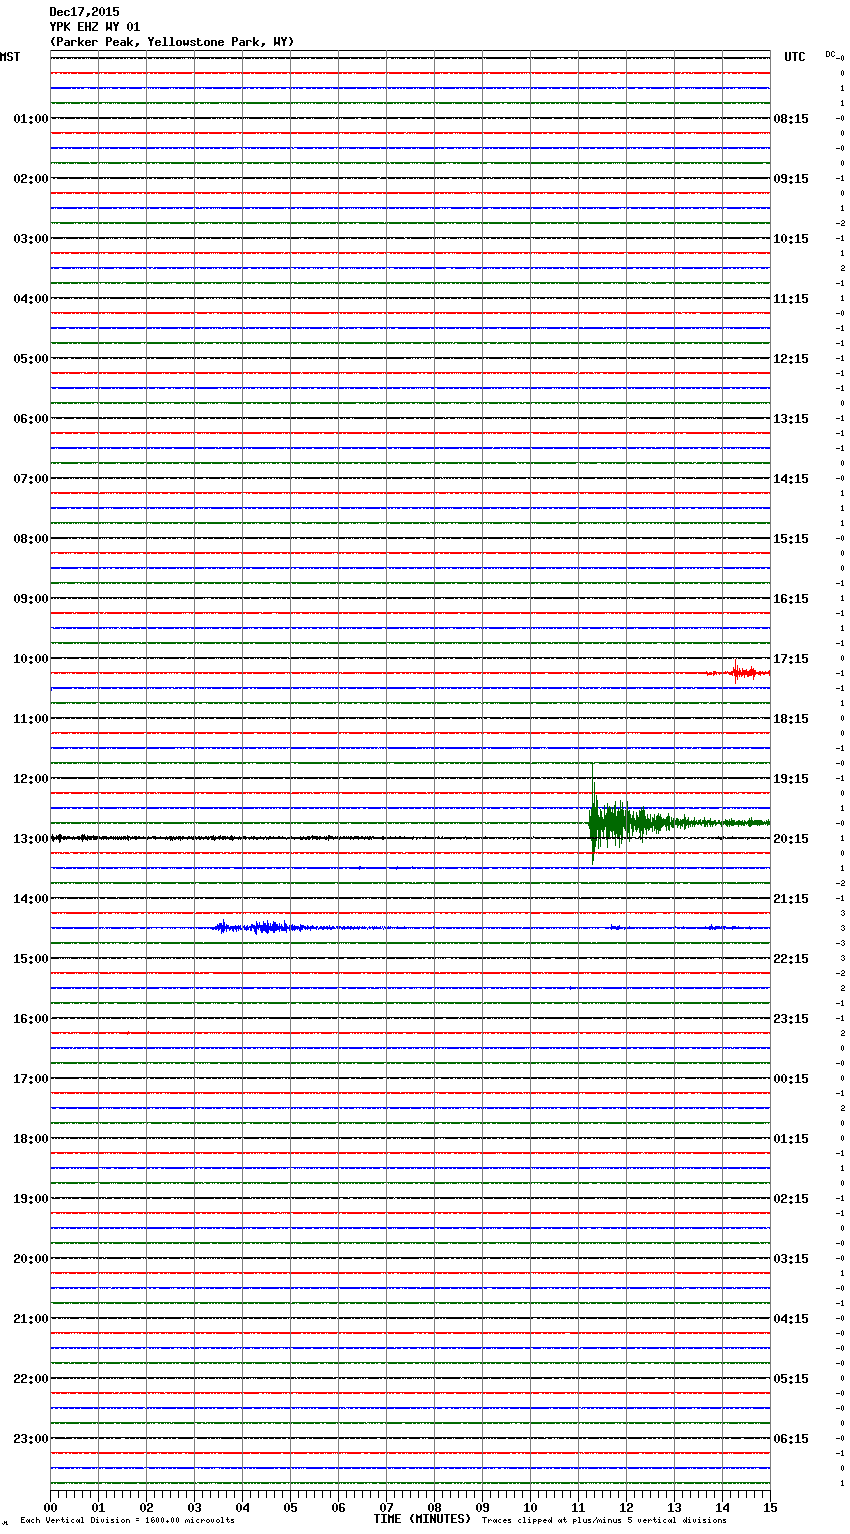
Task: Click the 11:15 UTC time label
Action: 791,299
